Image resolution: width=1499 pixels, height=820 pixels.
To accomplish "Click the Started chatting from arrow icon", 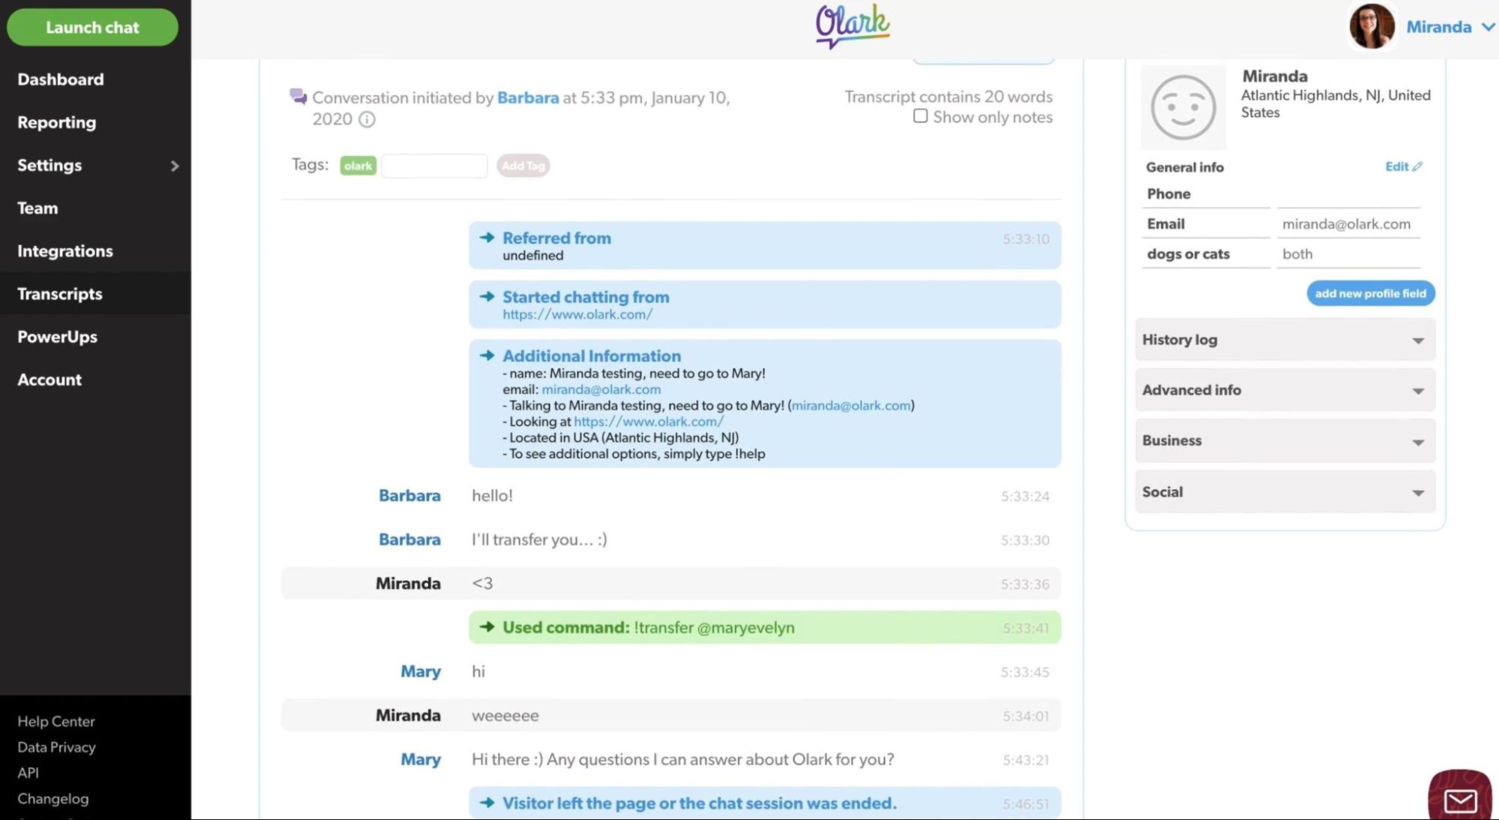I will [487, 297].
